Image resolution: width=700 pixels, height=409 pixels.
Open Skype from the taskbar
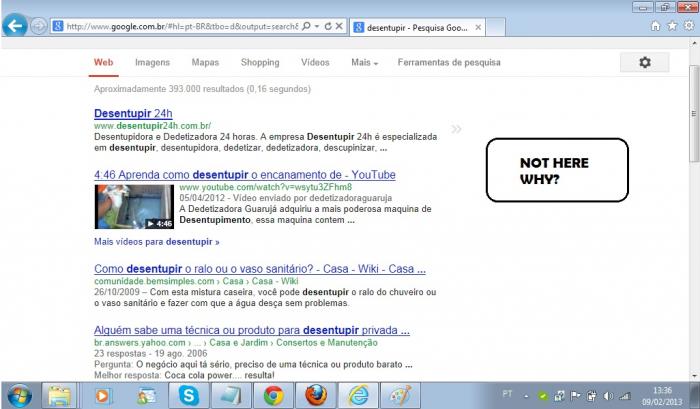[x=188, y=396]
